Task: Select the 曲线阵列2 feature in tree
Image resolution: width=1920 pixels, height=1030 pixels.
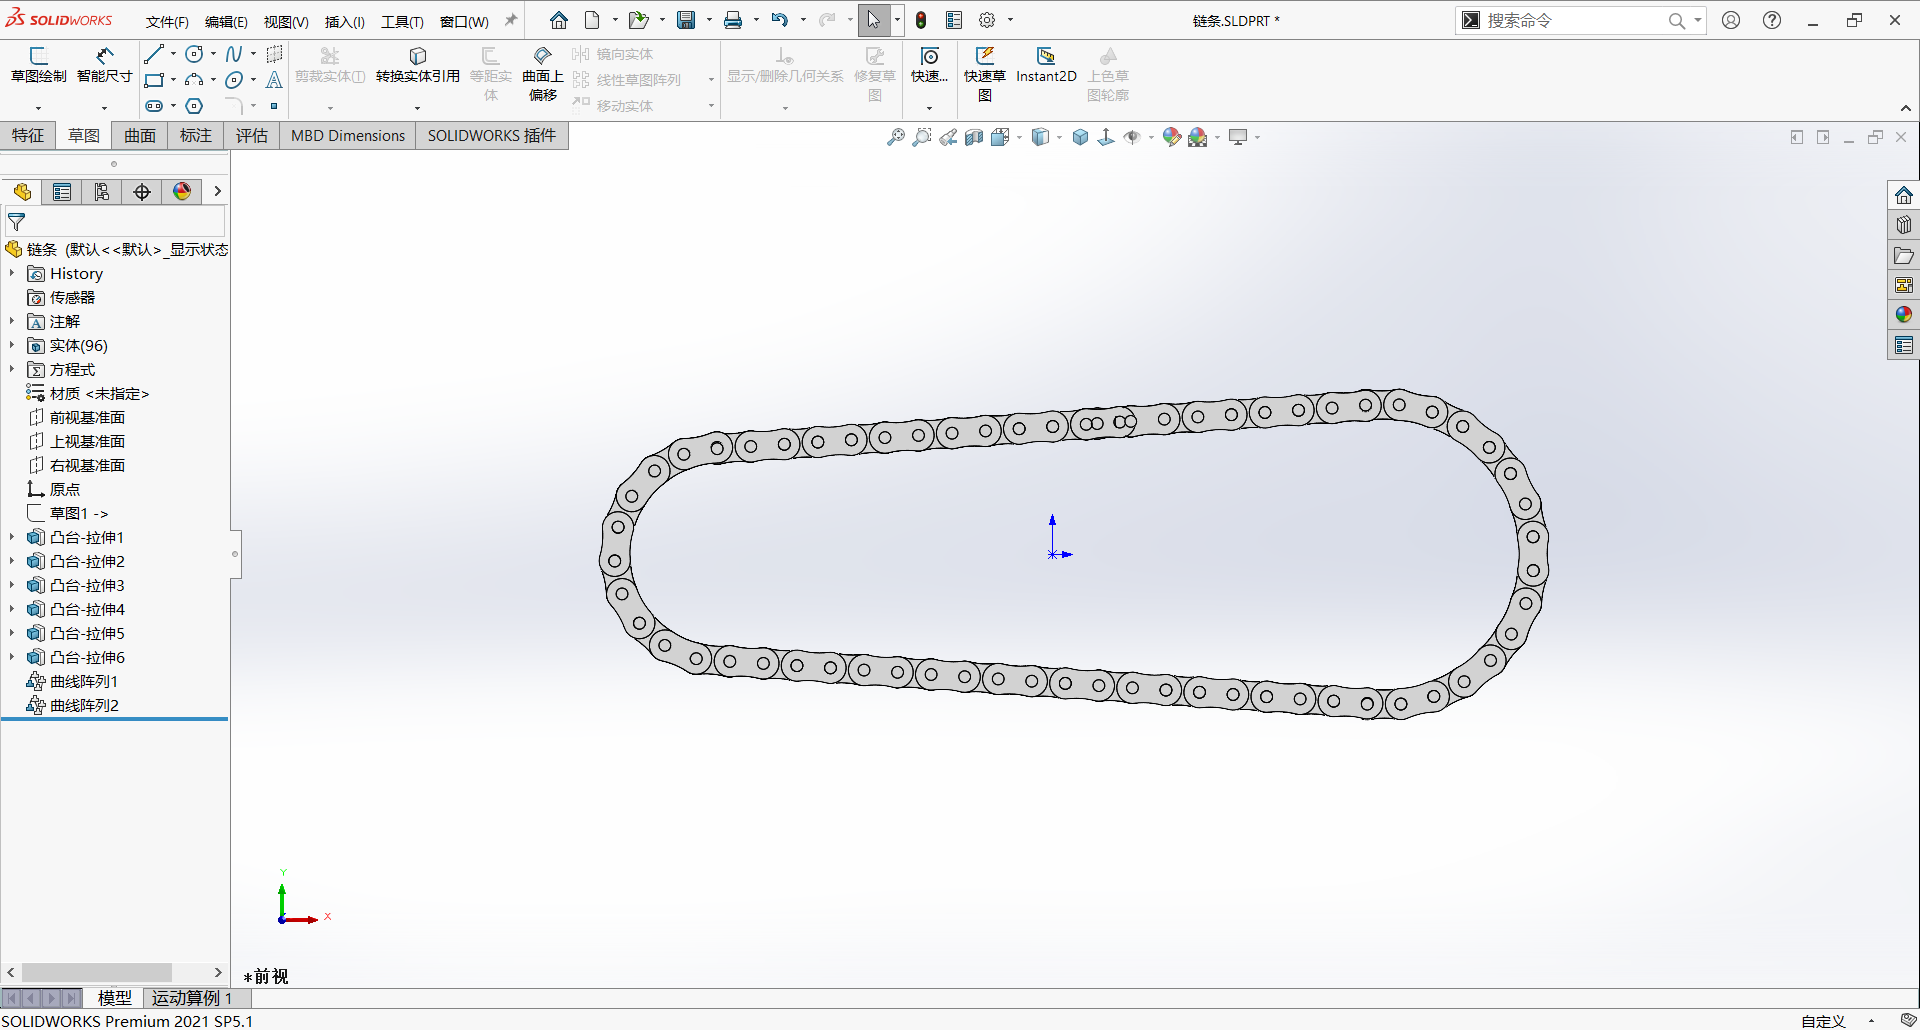Action: pyautogui.click(x=84, y=705)
